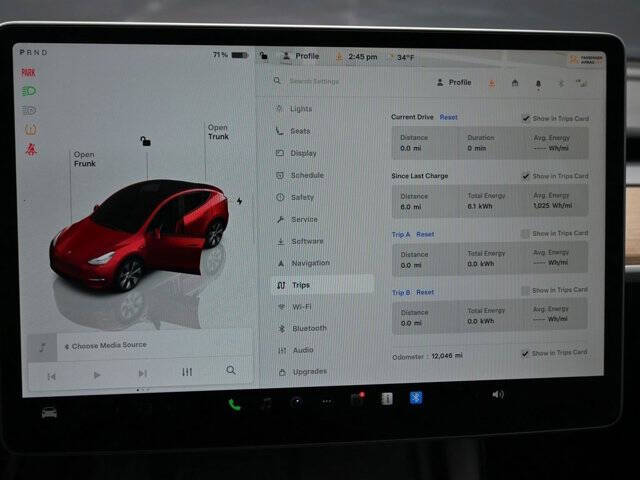Image resolution: width=640 pixels, height=480 pixels.
Task: Open the Audio settings menu
Action: click(x=296, y=350)
